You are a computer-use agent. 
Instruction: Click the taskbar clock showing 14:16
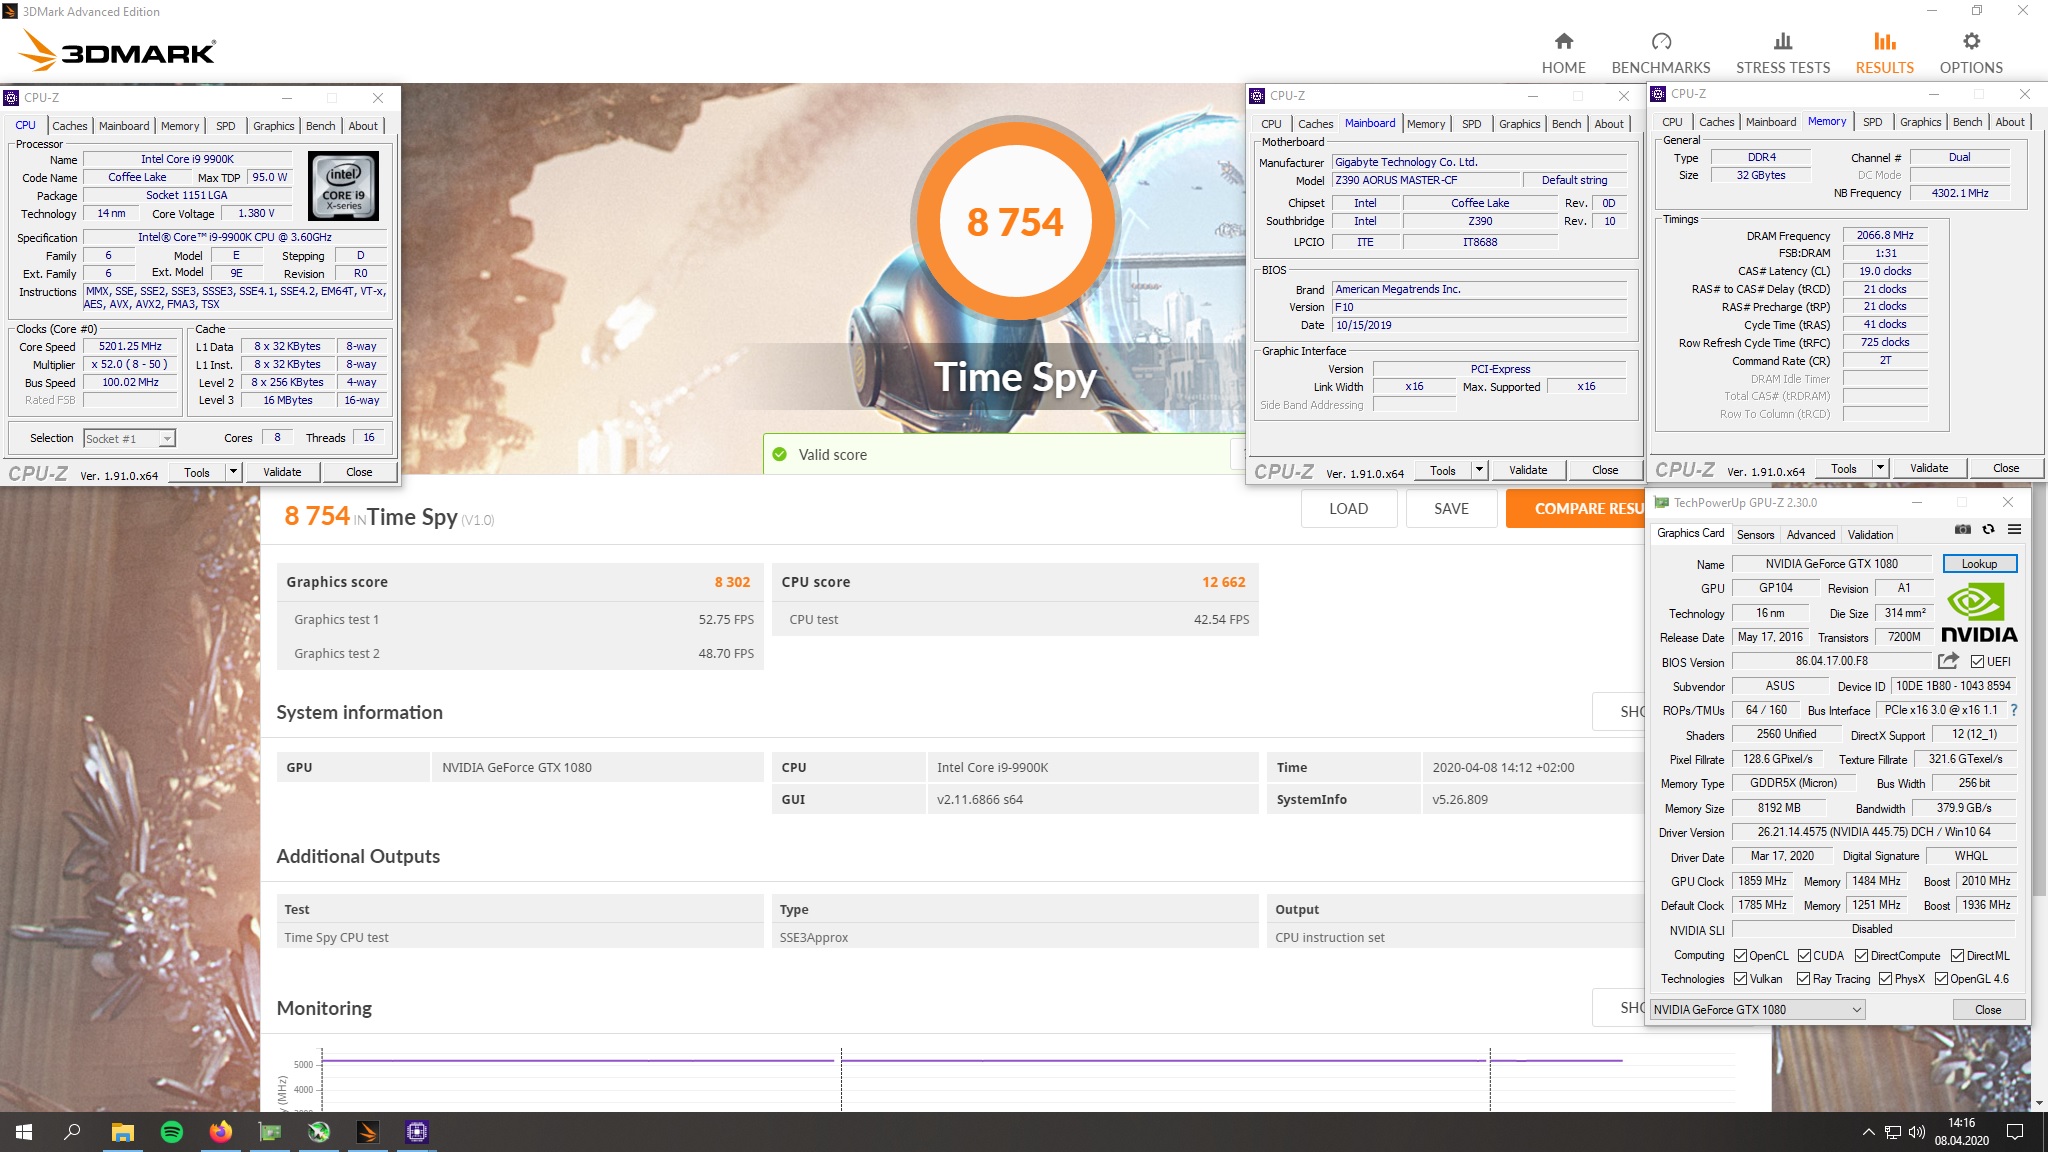click(x=1961, y=1131)
